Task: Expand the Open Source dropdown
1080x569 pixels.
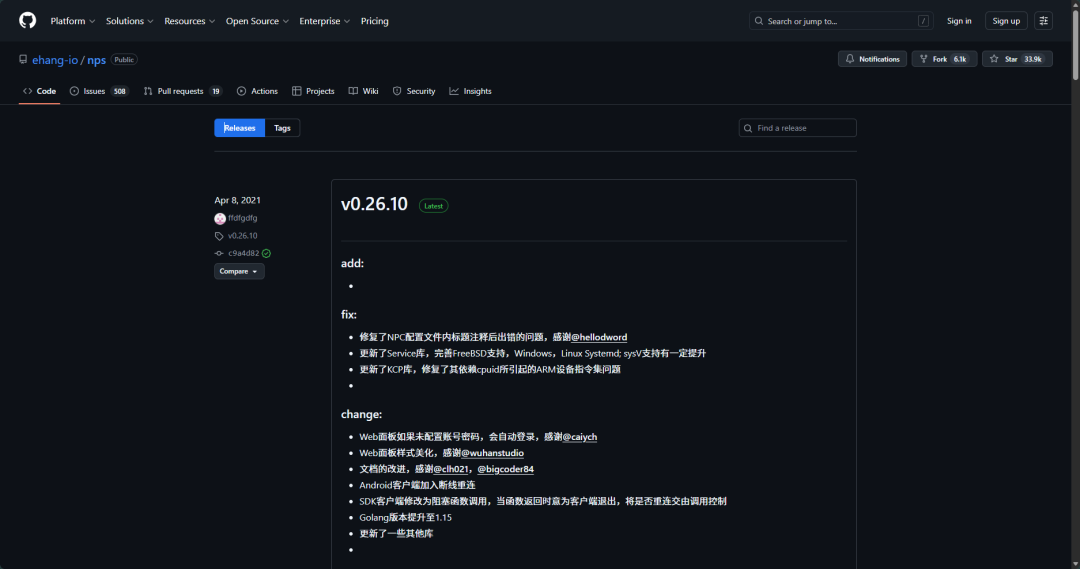Action: click(x=256, y=21)
